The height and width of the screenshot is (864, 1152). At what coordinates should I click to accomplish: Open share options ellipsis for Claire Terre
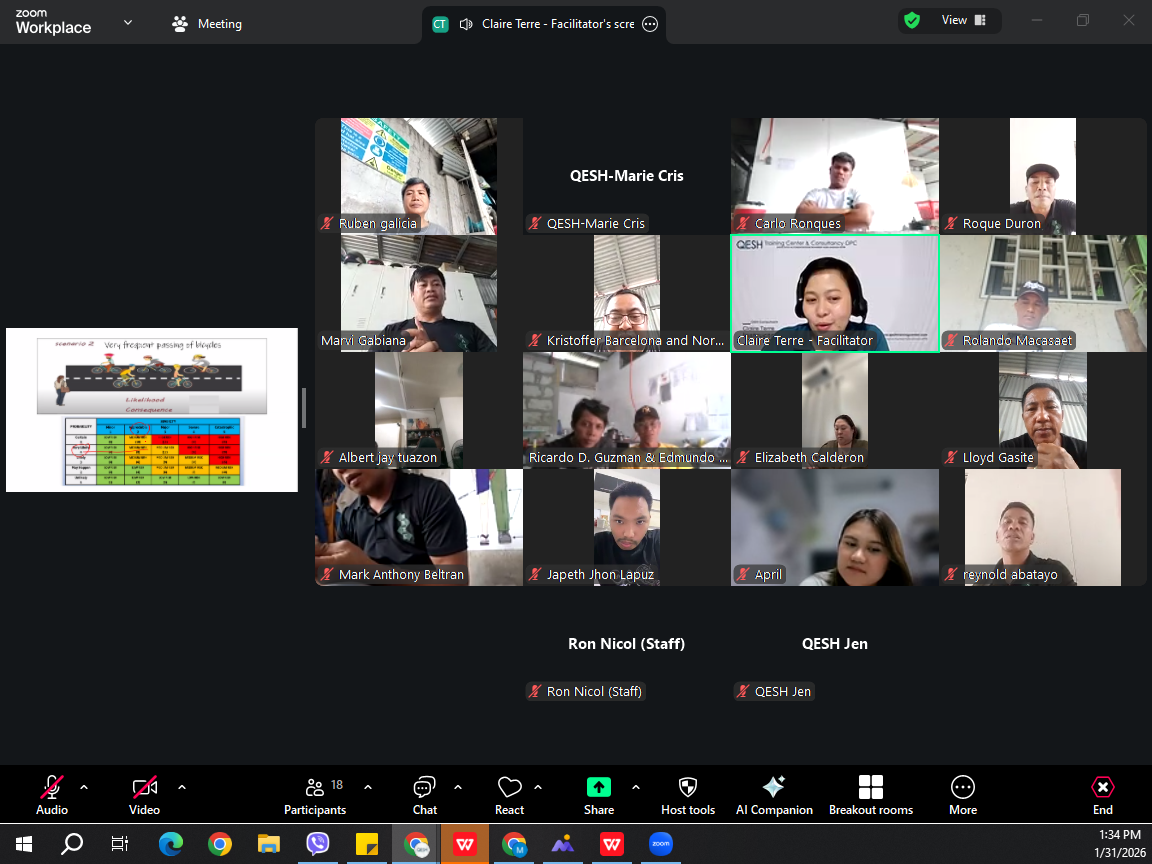coord(650,24)
